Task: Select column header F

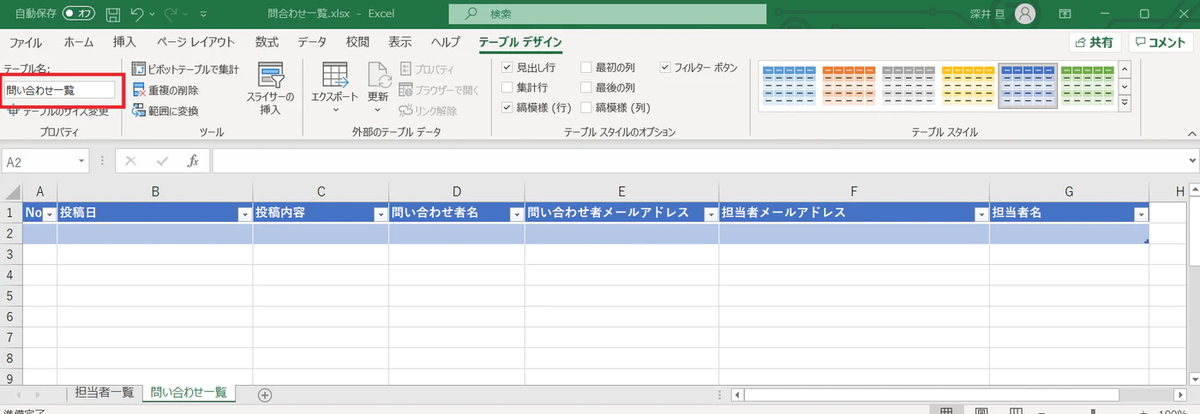Action: (854, 191)
